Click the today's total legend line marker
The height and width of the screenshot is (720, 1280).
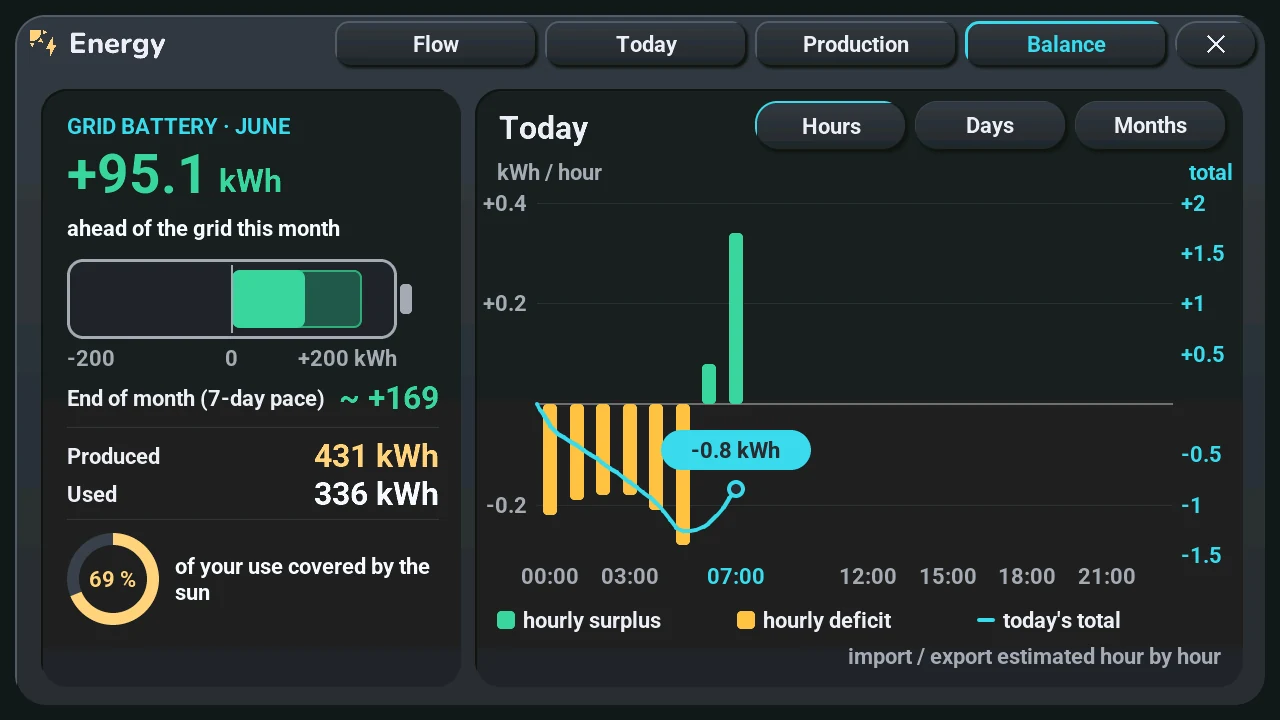(x=986, y=620)
